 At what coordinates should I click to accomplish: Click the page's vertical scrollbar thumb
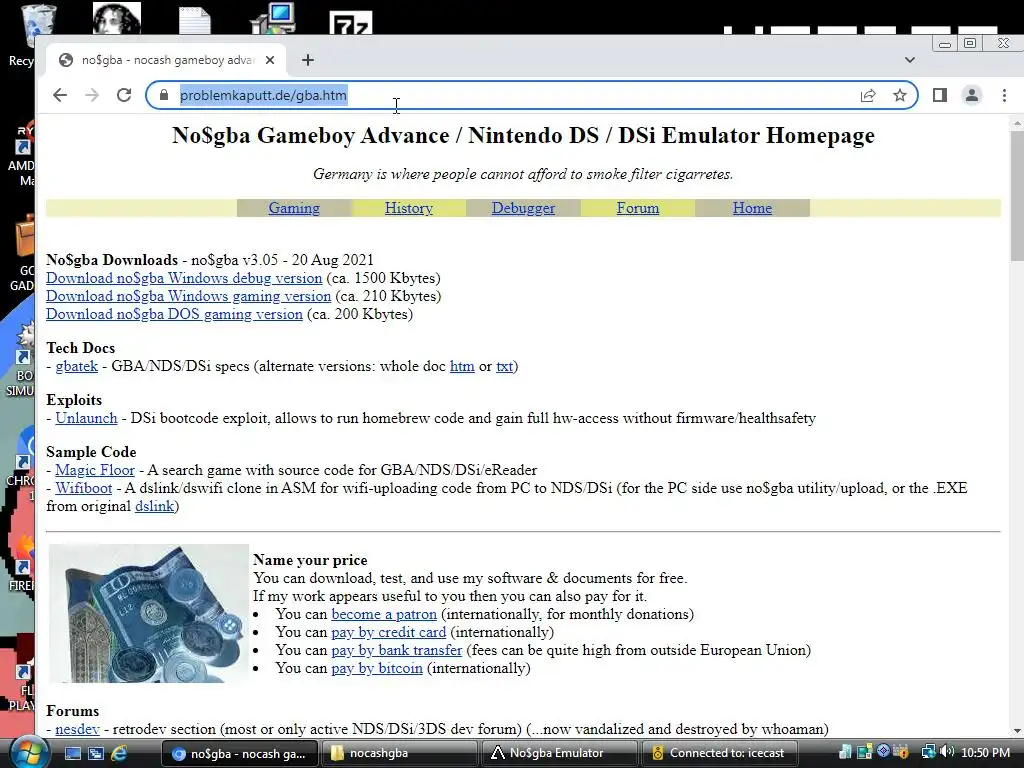click(x=1017, y=196)
